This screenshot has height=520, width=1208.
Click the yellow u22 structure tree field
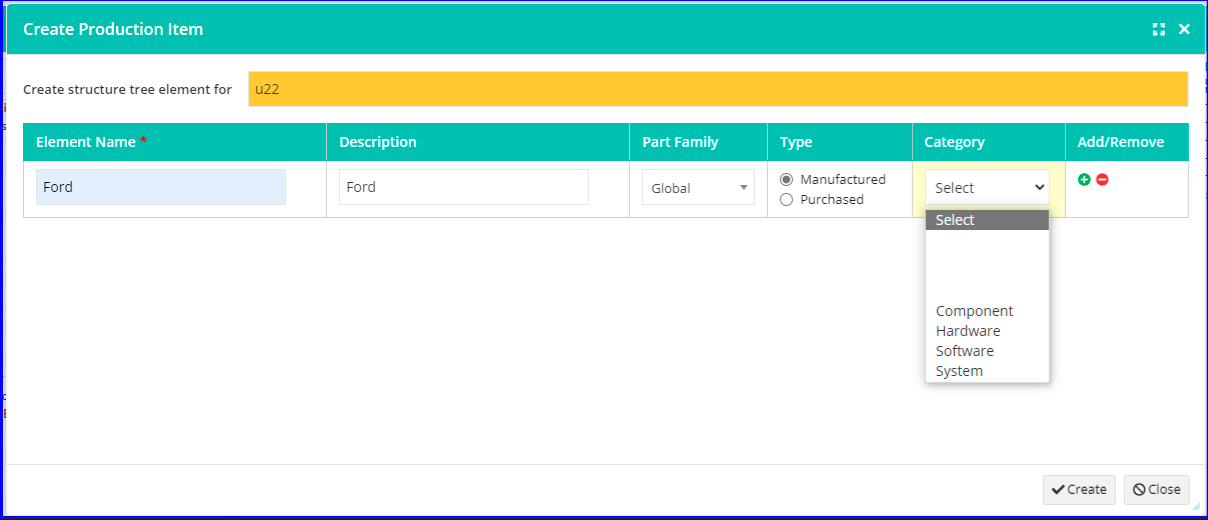coord(718,88)
